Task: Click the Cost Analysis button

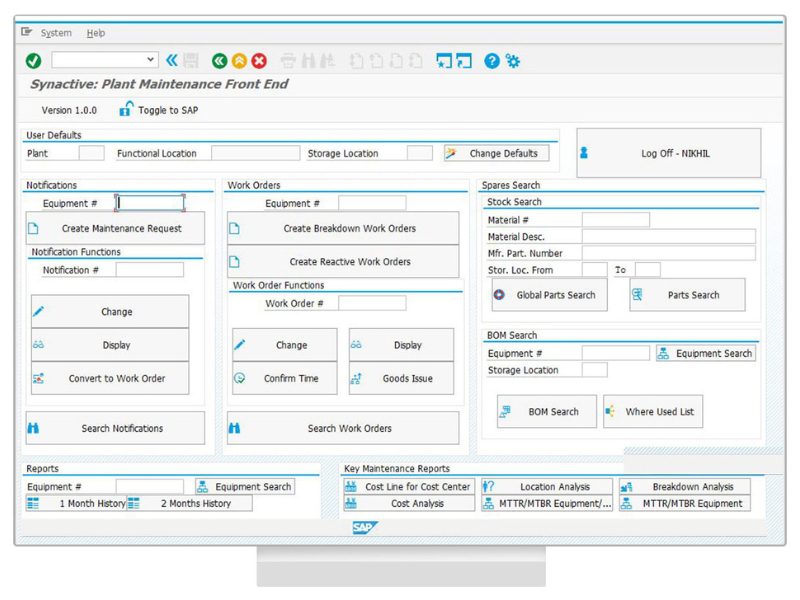Action: tap(409, 503)
